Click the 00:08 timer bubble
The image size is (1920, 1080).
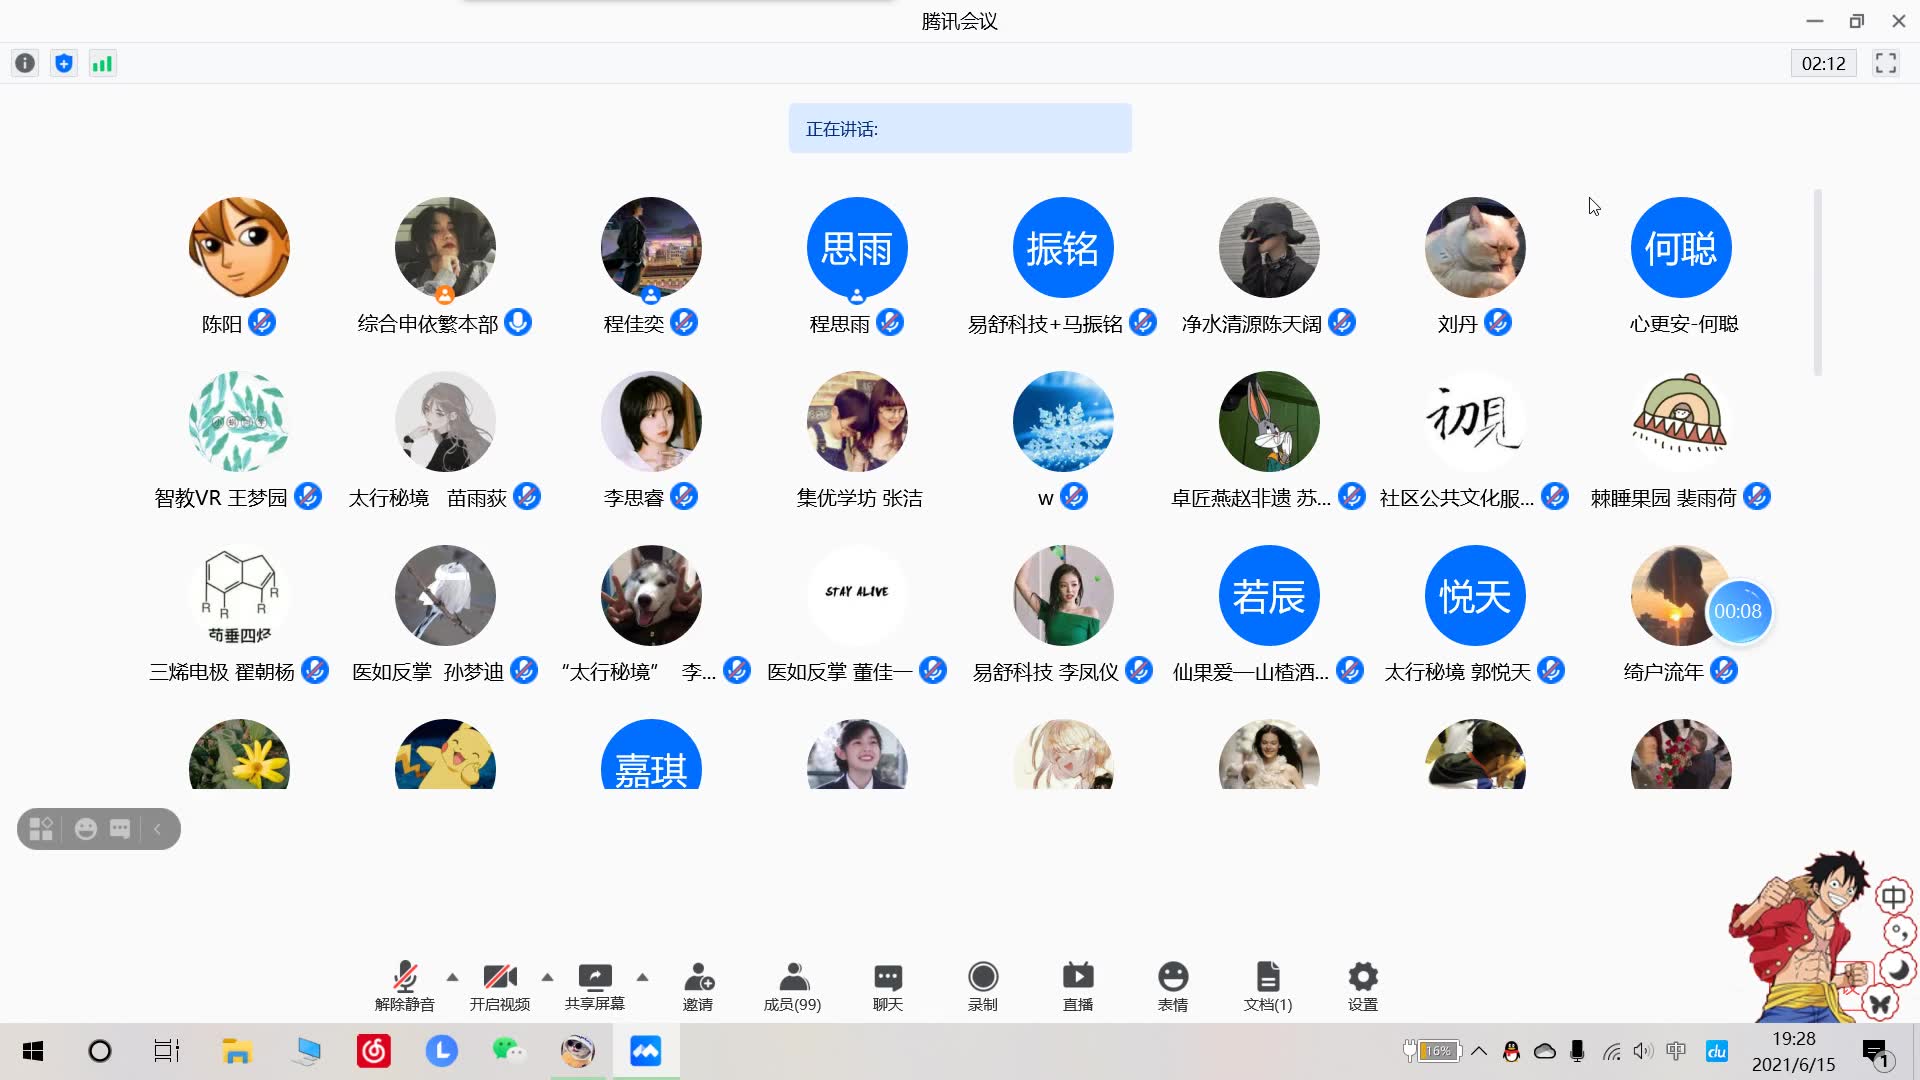tap(1738, 611)
